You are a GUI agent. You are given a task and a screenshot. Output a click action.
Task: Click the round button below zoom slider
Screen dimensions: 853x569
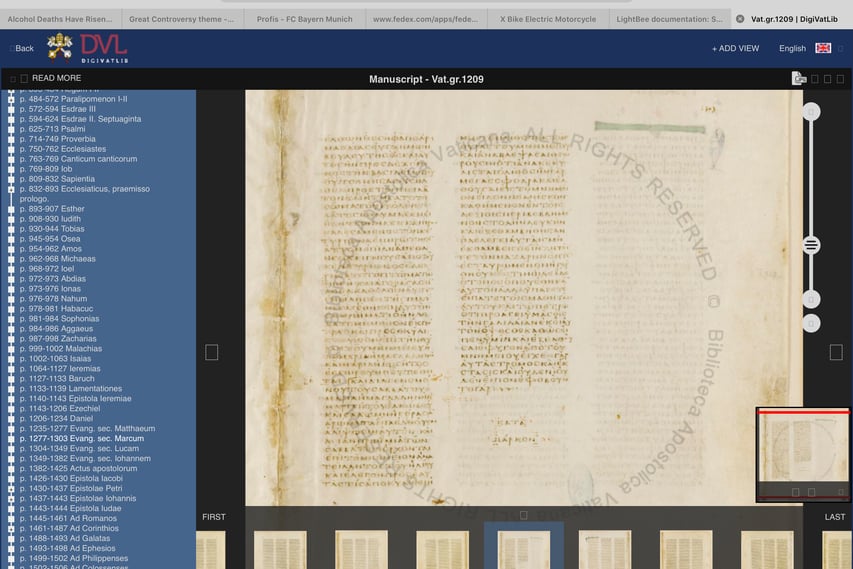pyautogui.click(x=811, y=299)
